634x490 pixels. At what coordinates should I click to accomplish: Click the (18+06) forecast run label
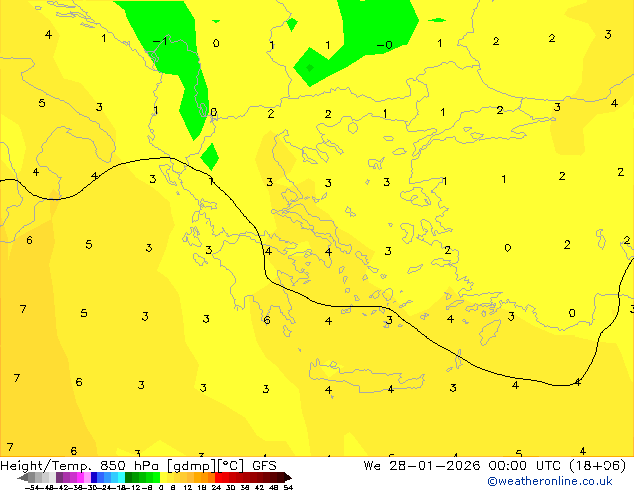(598, 466)
